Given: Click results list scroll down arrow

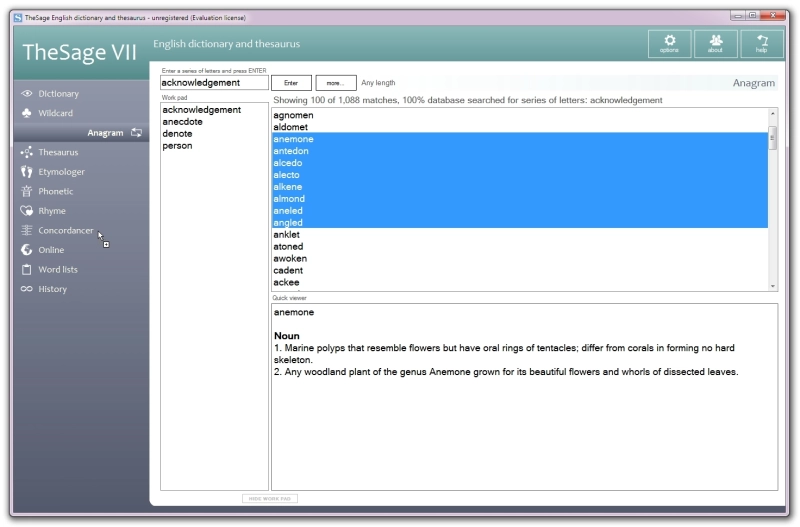Looking at the screenshot, I should pos(772,286).
